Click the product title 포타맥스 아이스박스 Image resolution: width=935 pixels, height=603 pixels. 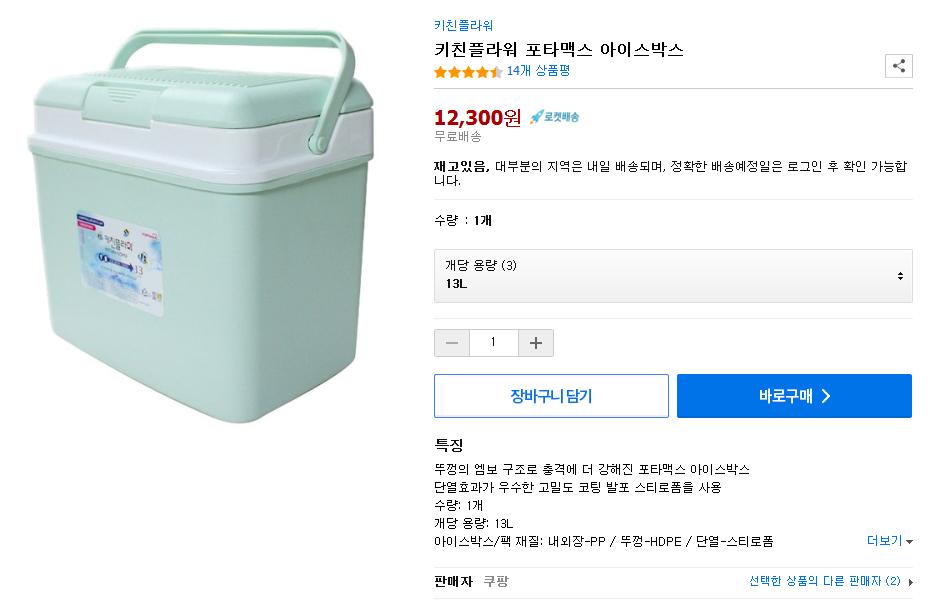(x=558, y=49)
